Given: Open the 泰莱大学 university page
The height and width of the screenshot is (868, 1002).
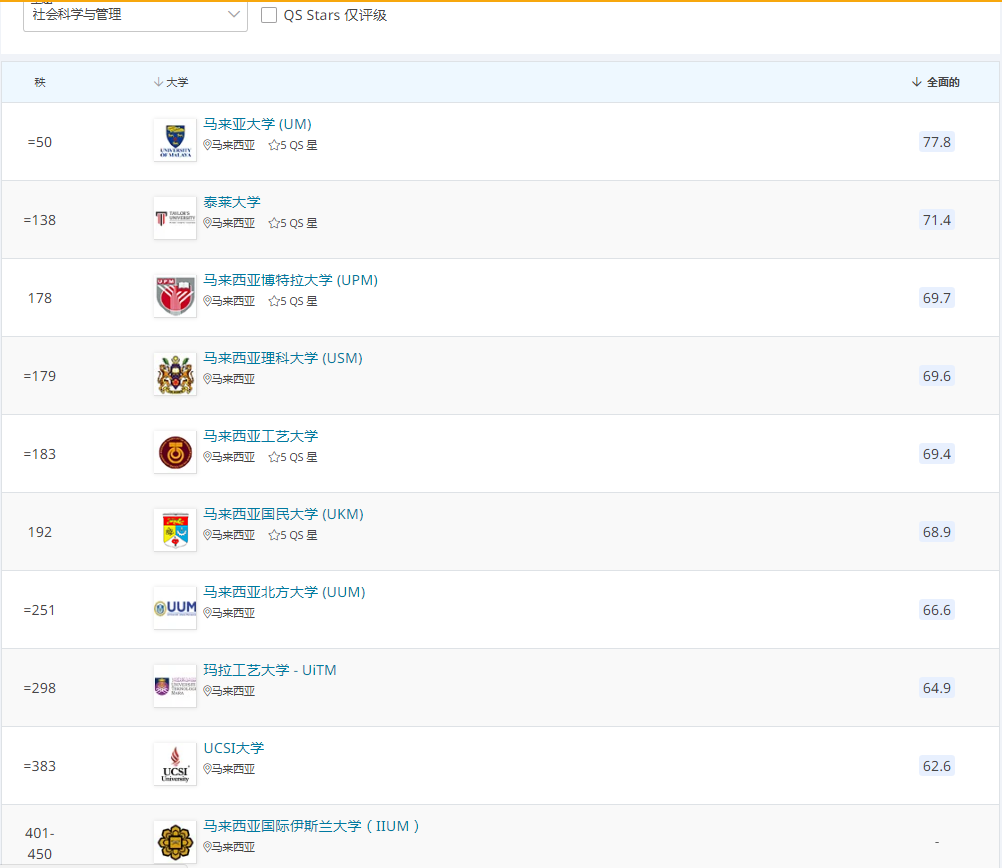Looking at the screenshot, I should coord(232,203).
